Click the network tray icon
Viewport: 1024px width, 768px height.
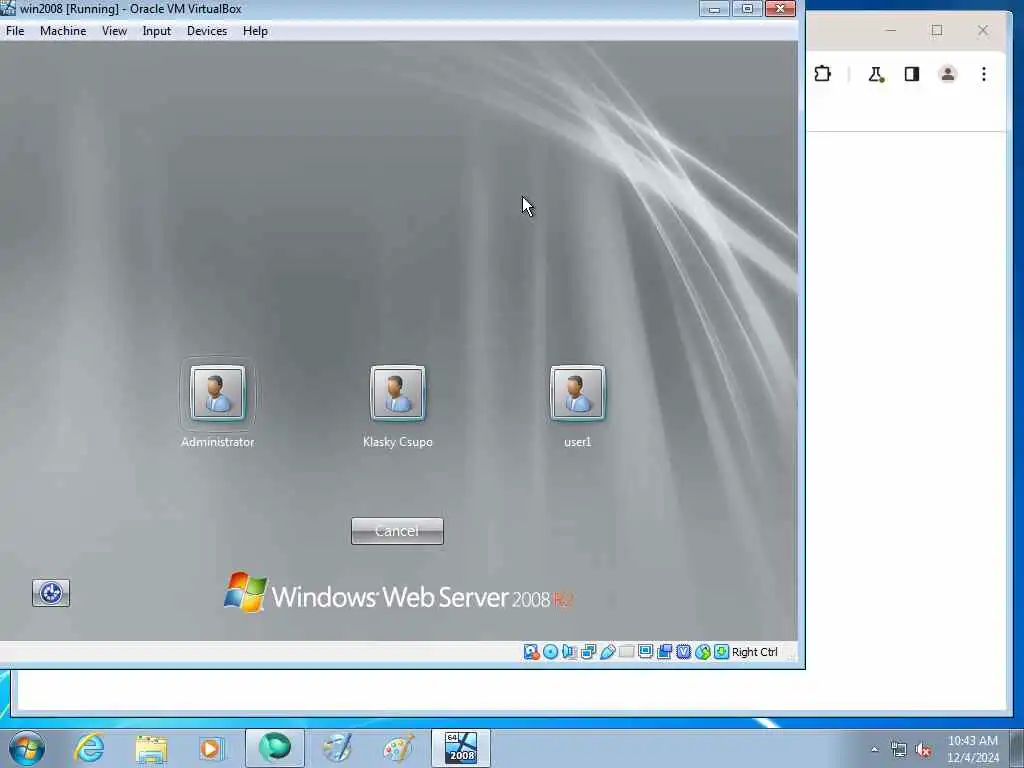click(899, 750)
